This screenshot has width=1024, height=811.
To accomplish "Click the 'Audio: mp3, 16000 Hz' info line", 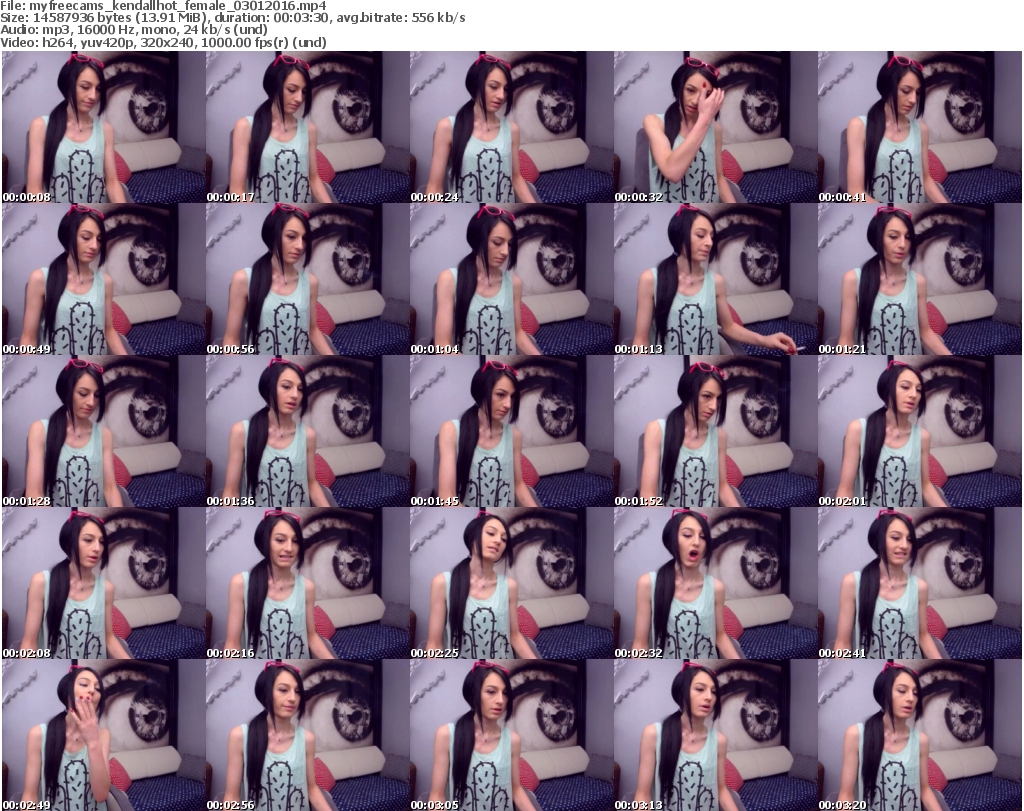I will click(x=134, y=30).
